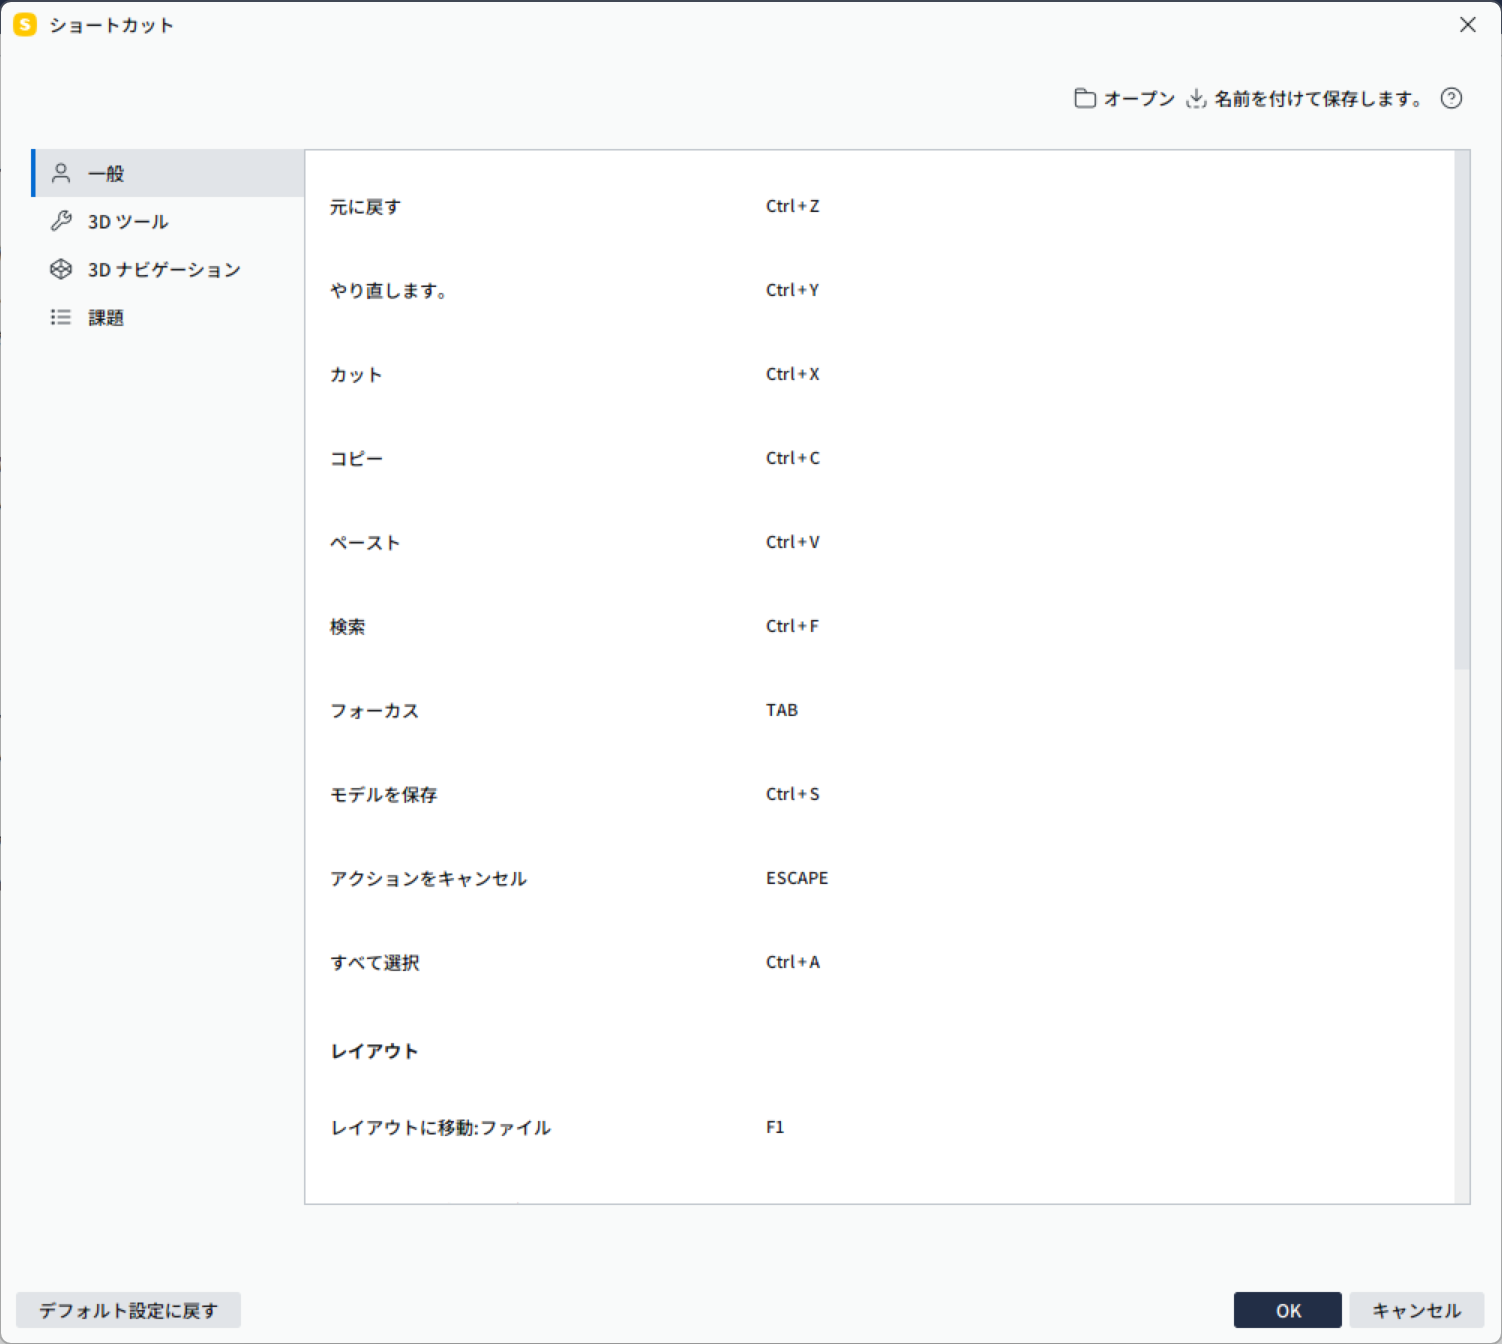Click the wrench icon for 3D ツール
This screenshot has height=1344, width=1502.
click(x=61, y=221)
